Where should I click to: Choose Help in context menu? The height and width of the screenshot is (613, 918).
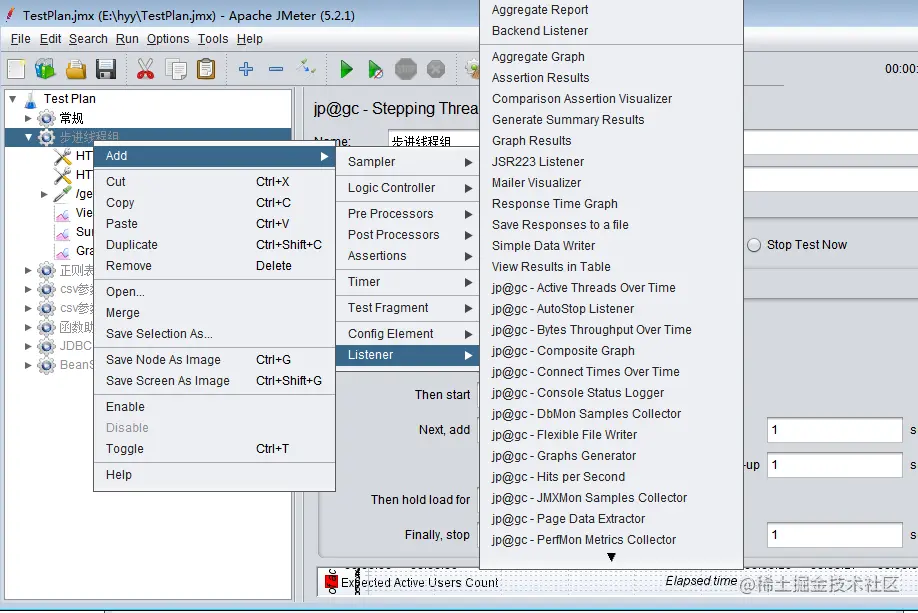point(214,475)
